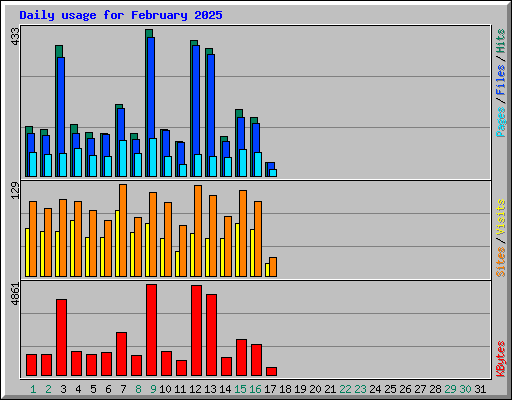Click the 129 visits axis value

[x=15, y=191]
